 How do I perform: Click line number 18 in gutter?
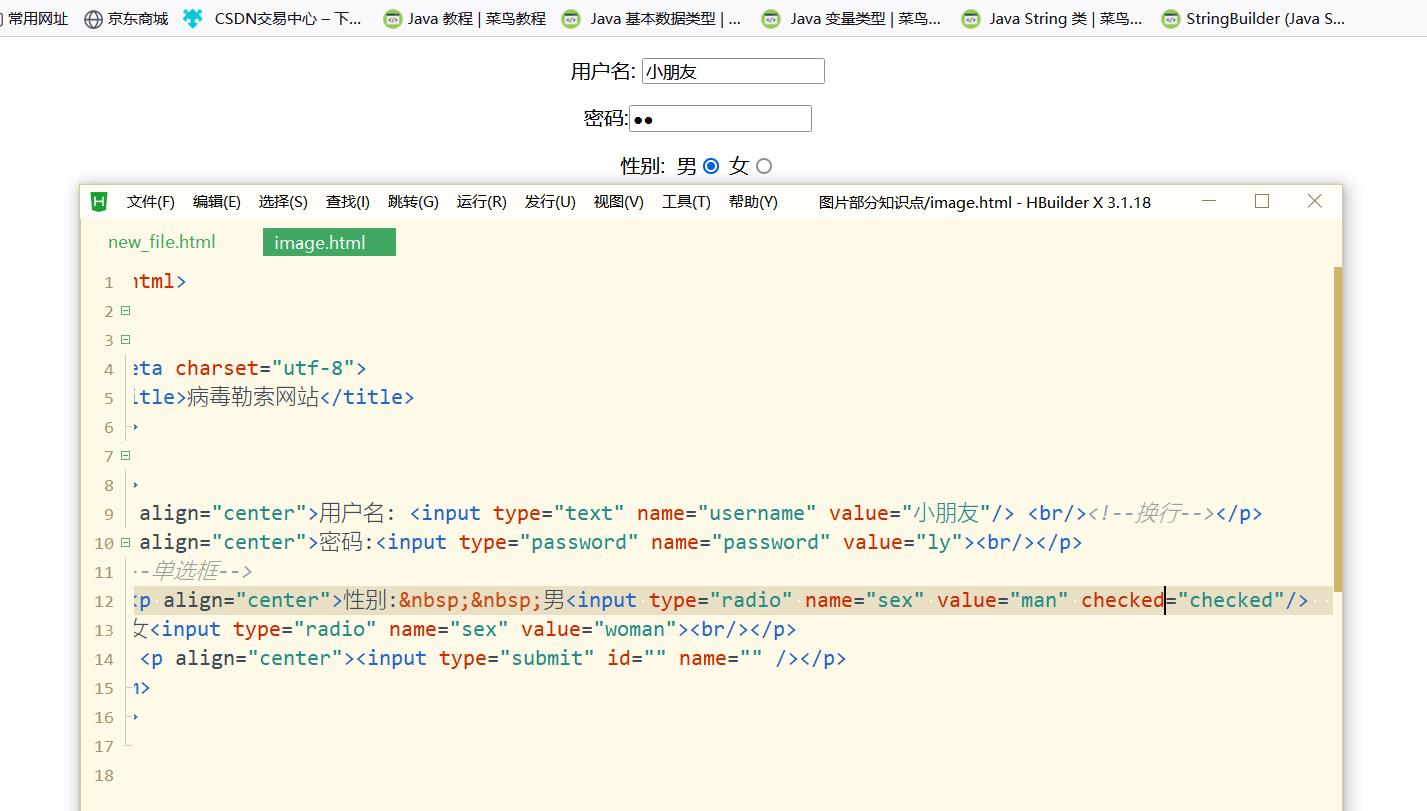click(x=104, y=775)
